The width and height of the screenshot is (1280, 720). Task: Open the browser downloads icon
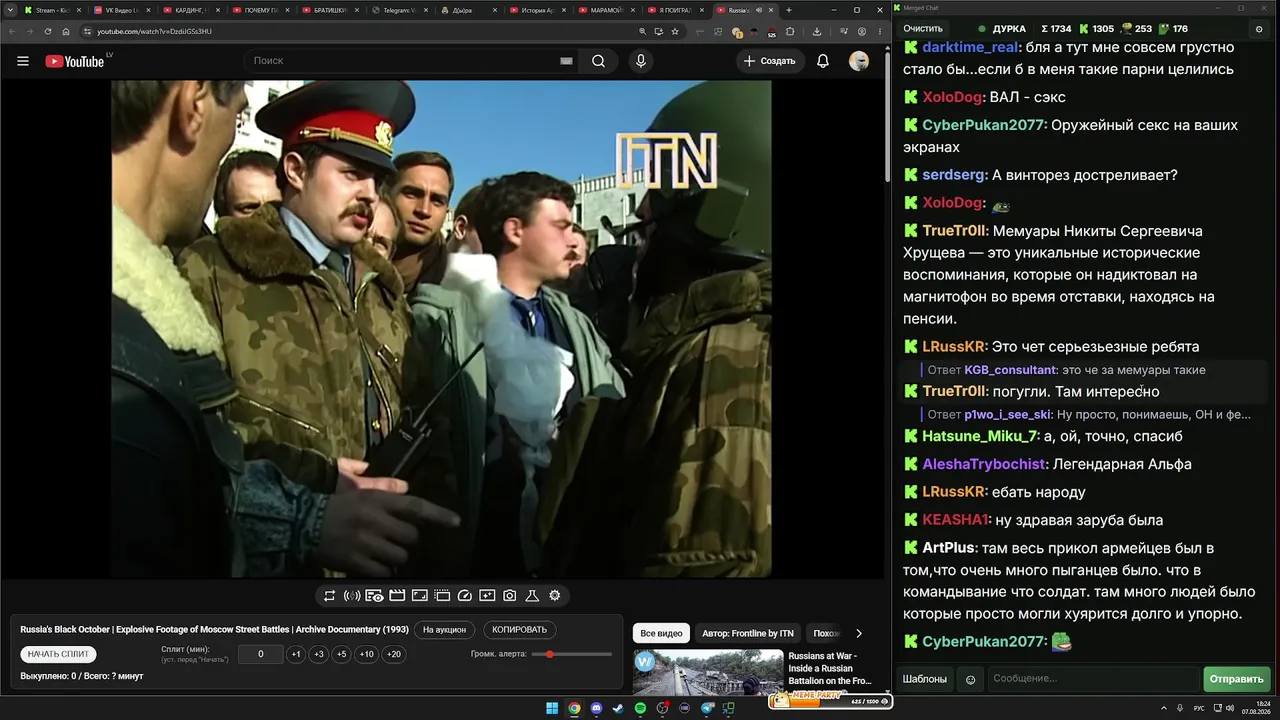coord(817,31)
